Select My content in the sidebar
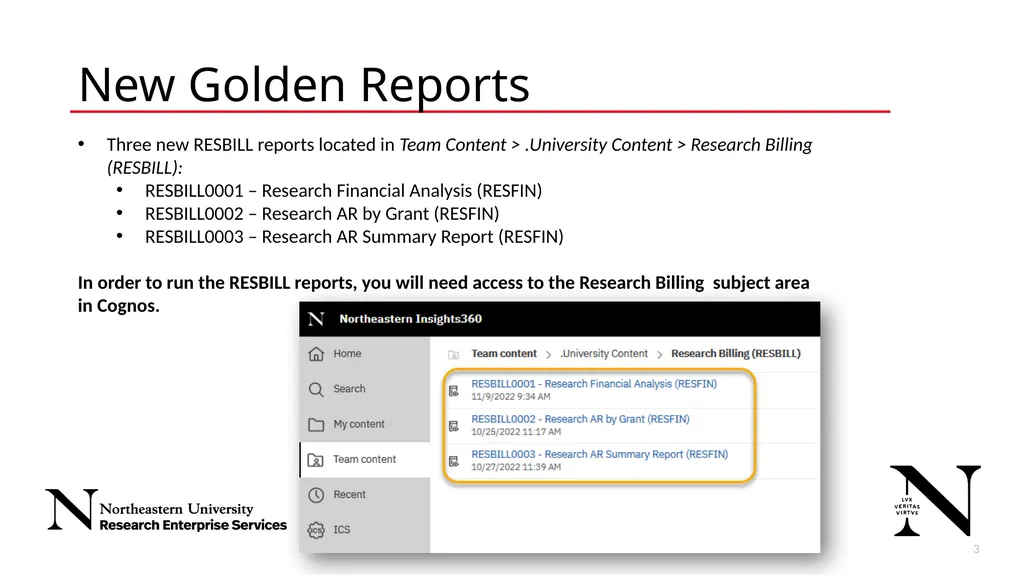The width and height of the screenshot is (1024, 575). coord(364,424)
